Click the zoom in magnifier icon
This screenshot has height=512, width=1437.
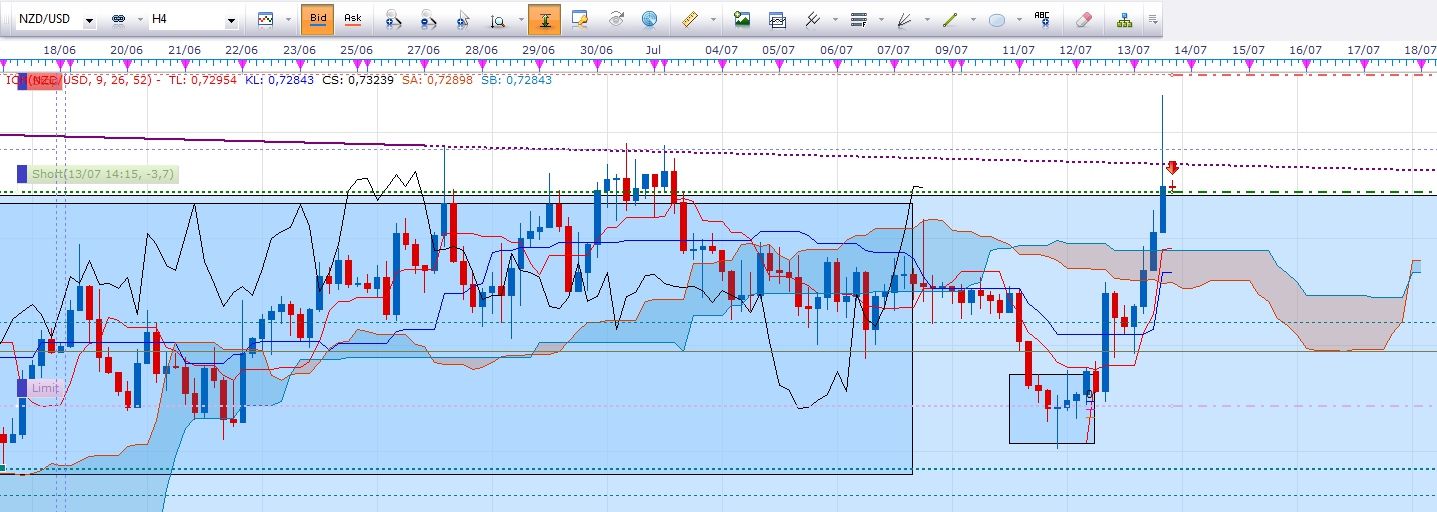(393, 19)
